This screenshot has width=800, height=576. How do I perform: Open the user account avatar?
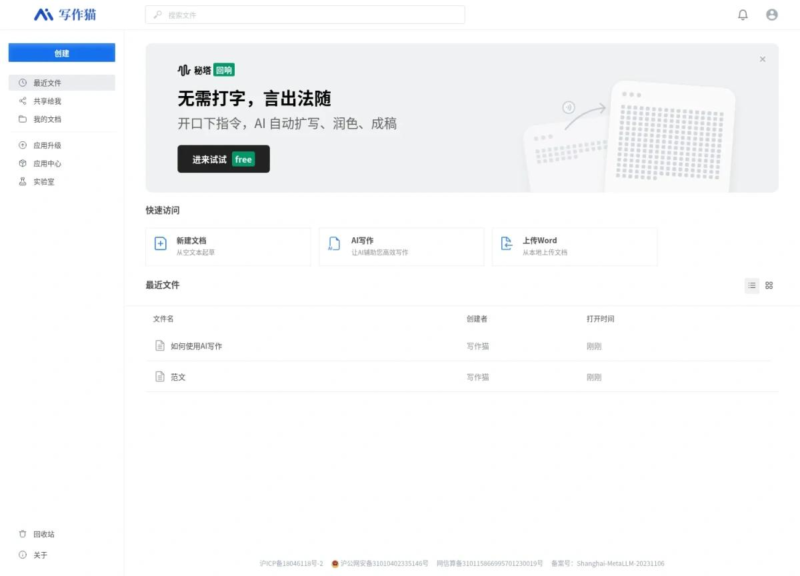click(772, 15)
